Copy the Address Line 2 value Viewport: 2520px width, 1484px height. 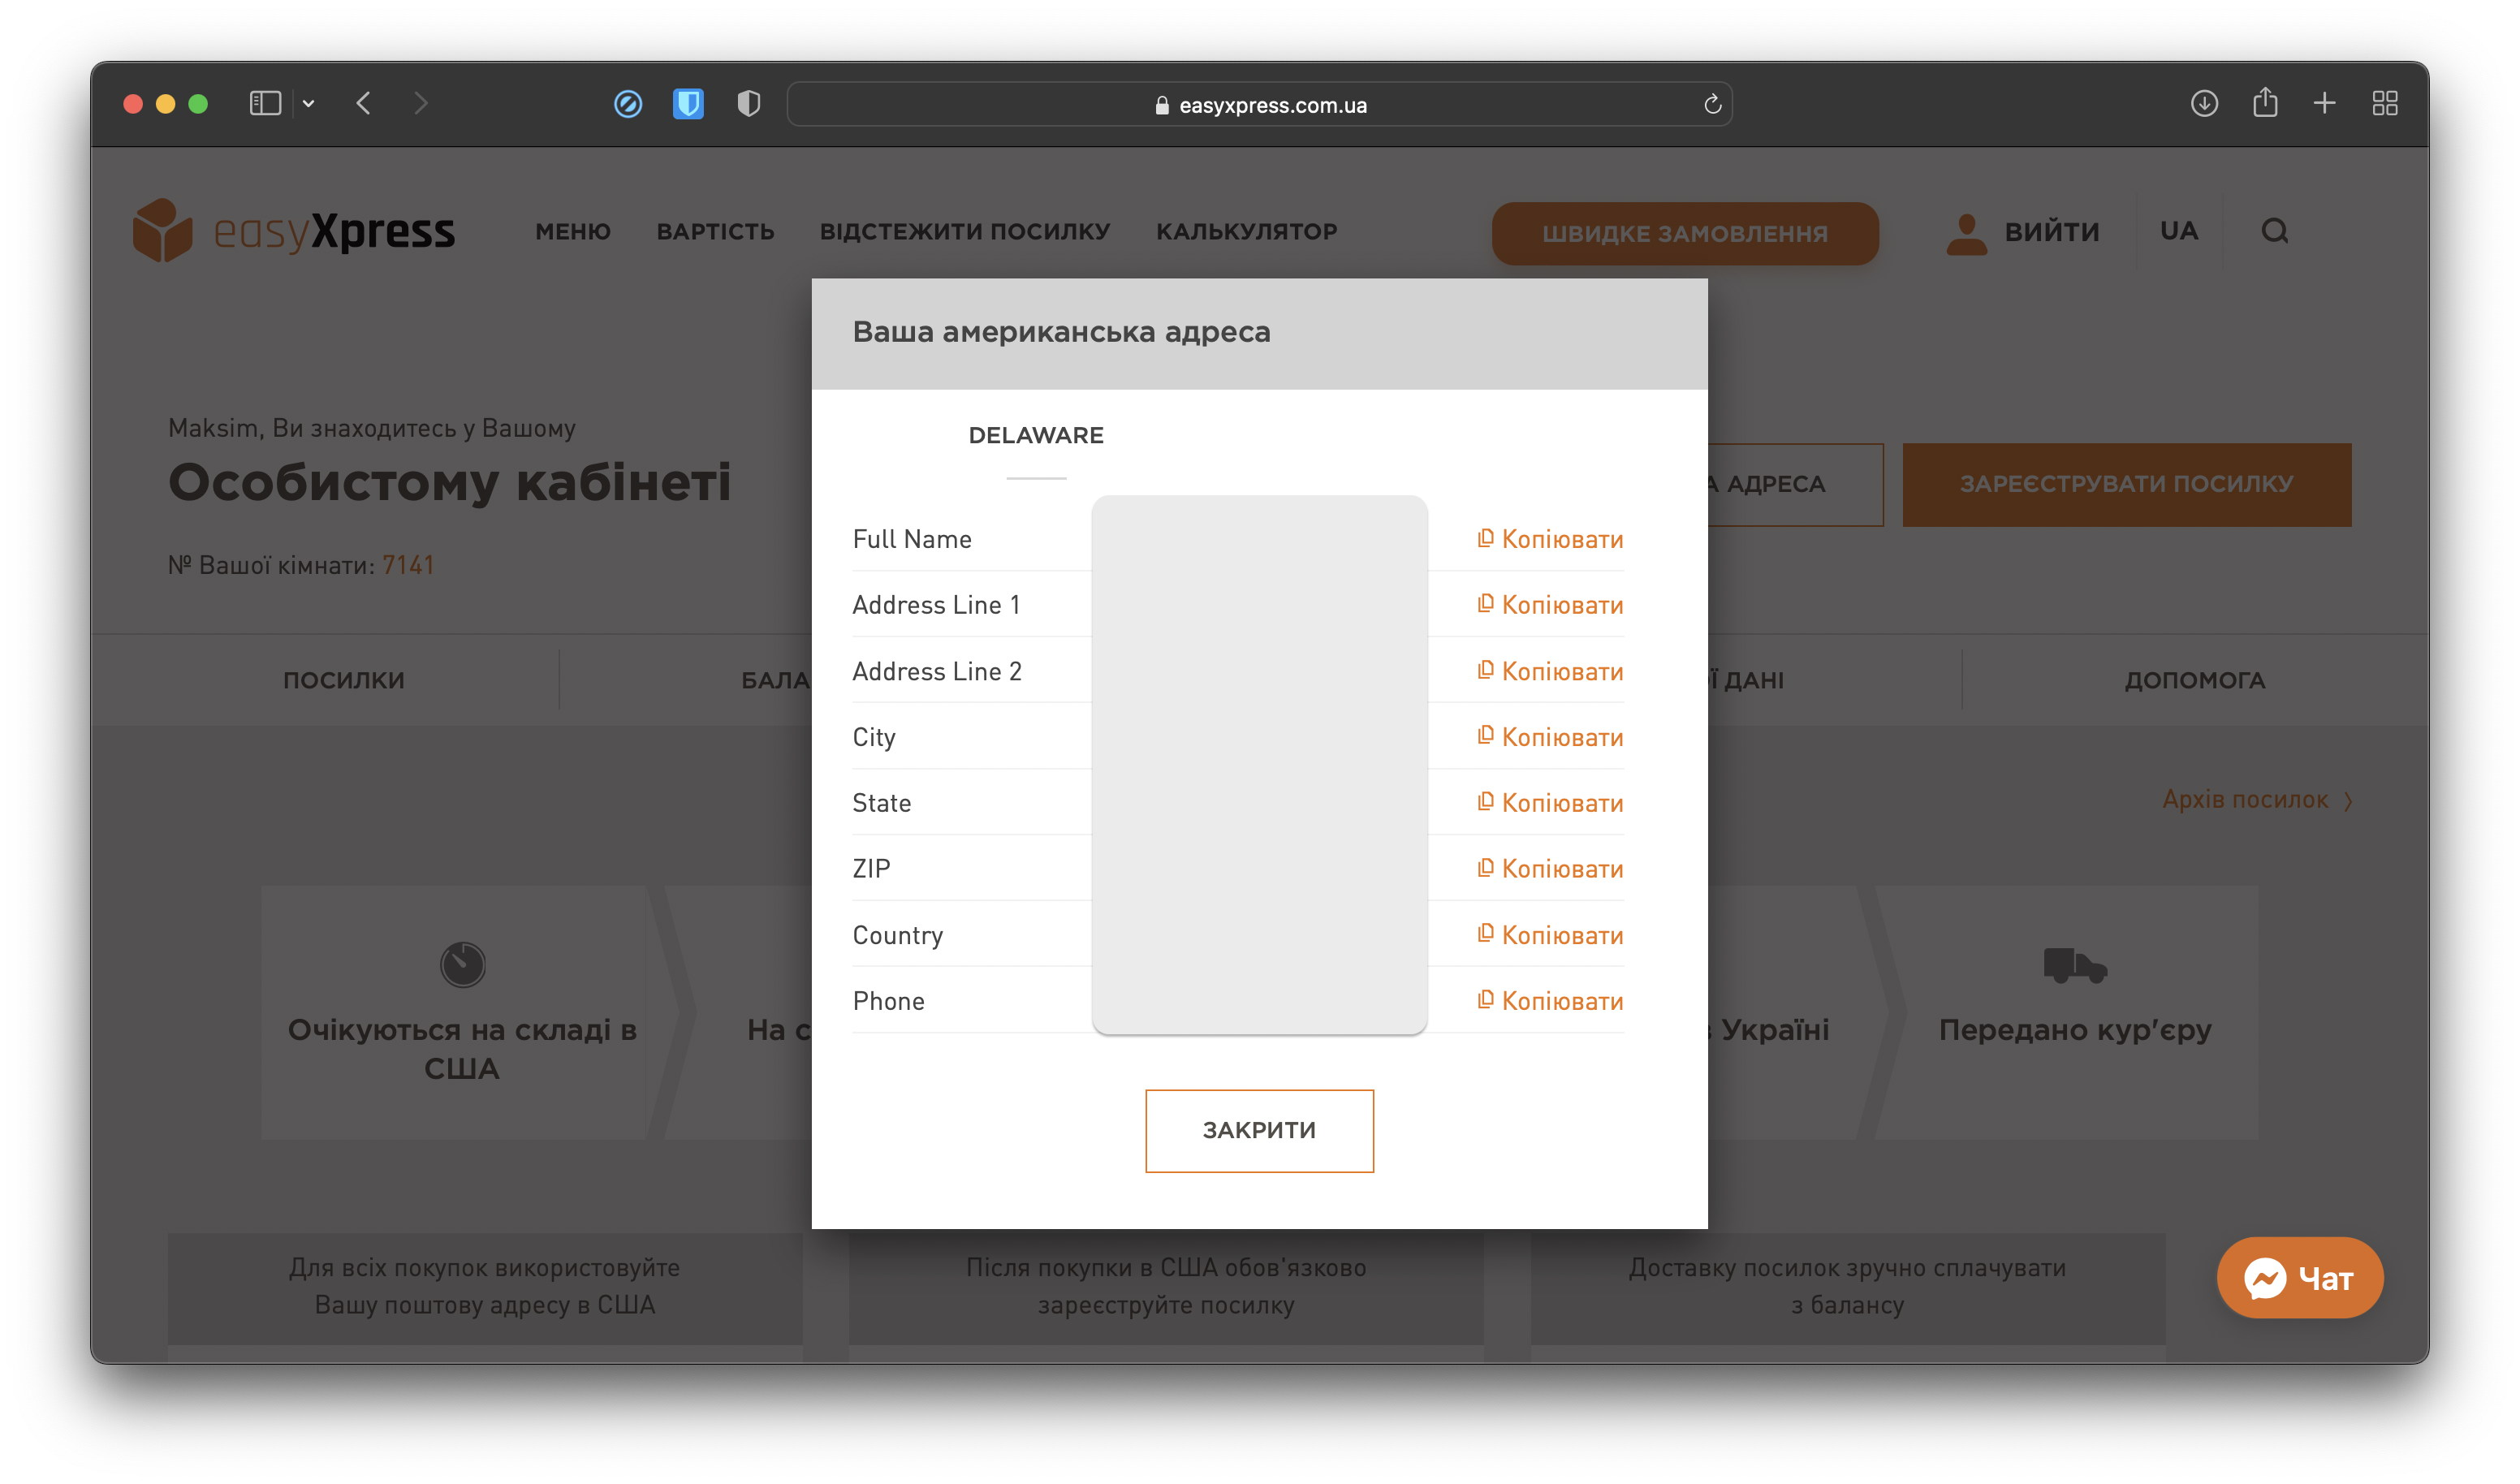click(1551, 671)
